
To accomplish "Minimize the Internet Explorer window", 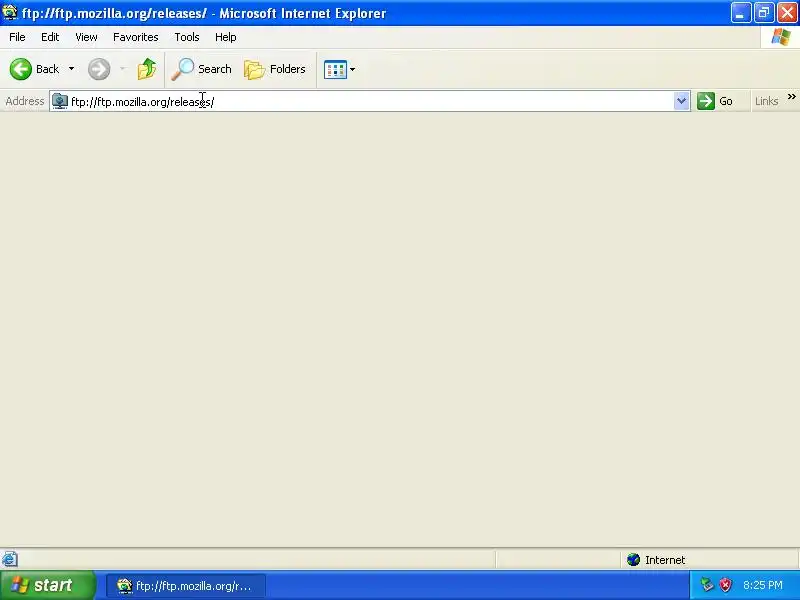I will point(741,13).
